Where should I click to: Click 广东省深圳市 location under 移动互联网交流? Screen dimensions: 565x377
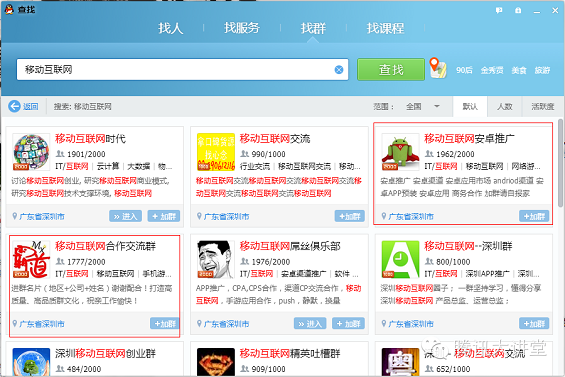[226, 217]
